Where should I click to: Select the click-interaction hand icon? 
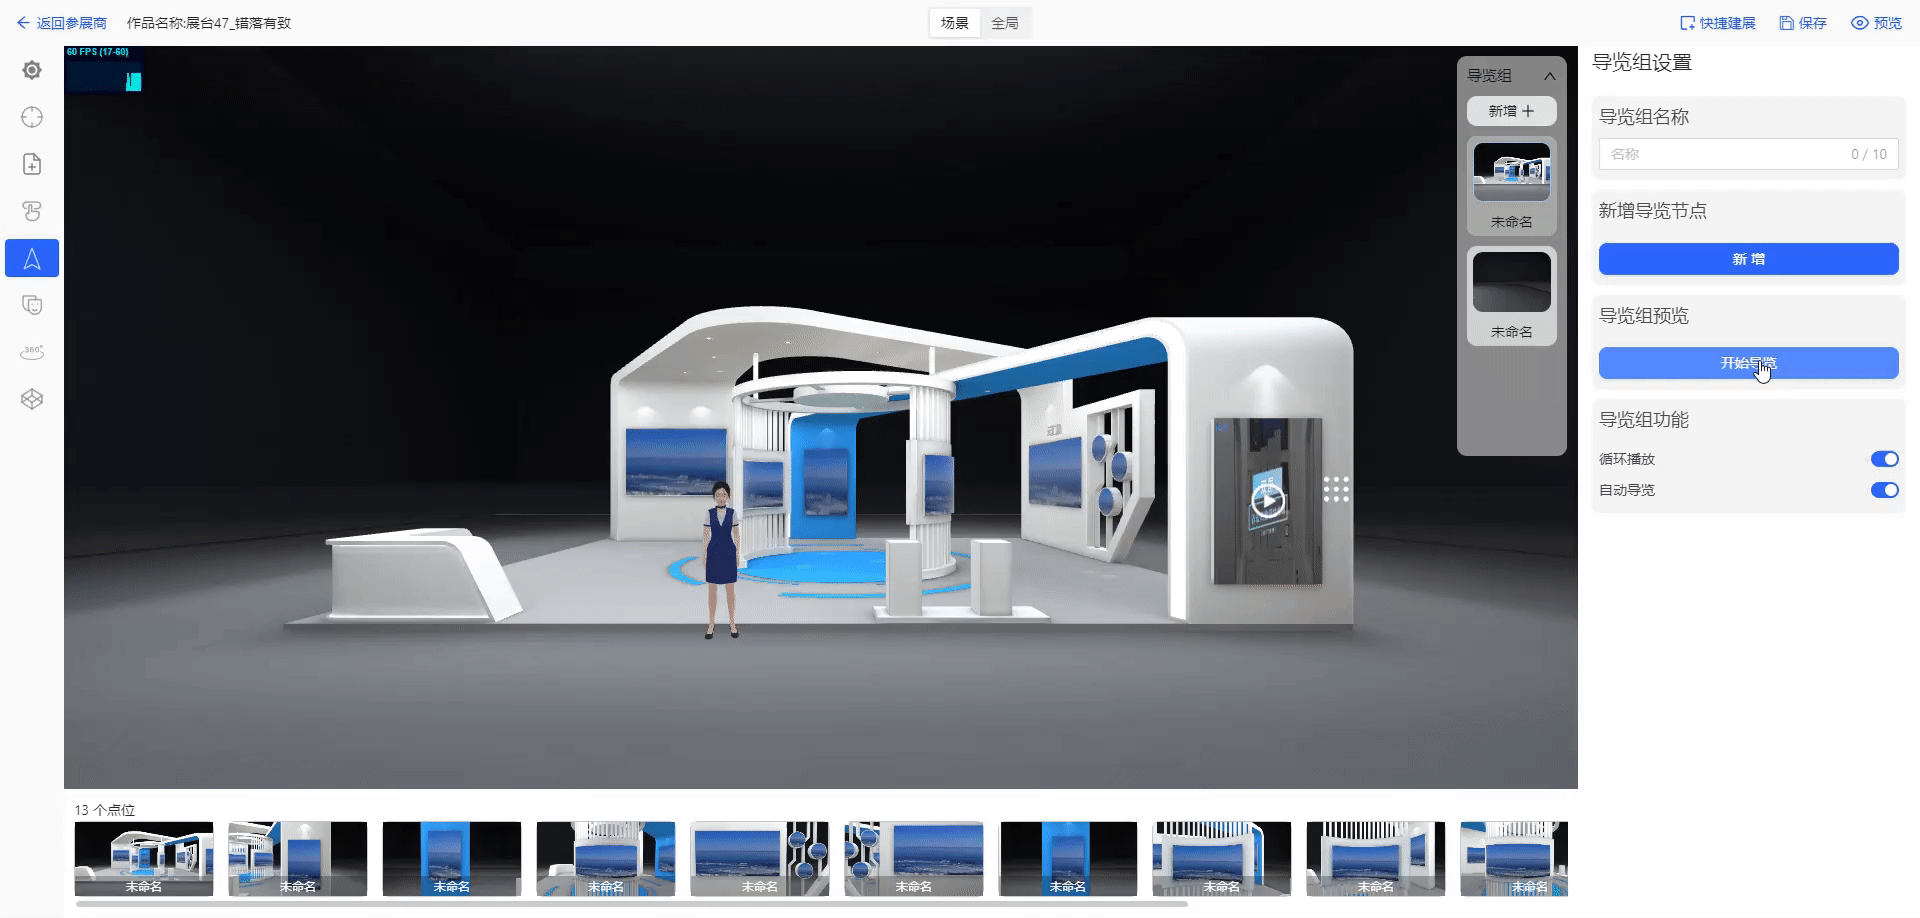point(32,211)
